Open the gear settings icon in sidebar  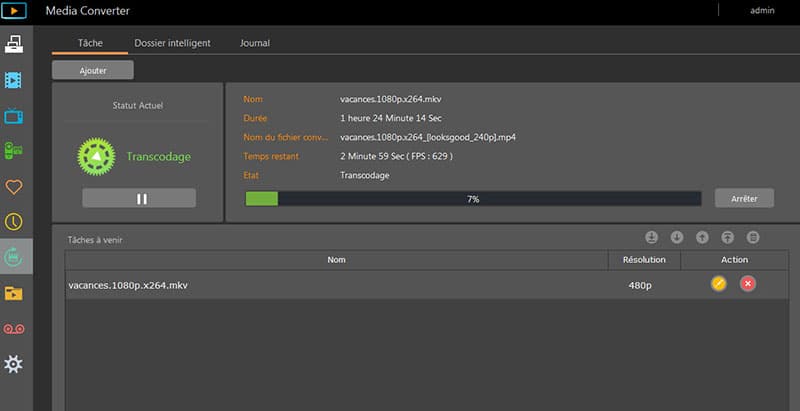coord(14,364)
